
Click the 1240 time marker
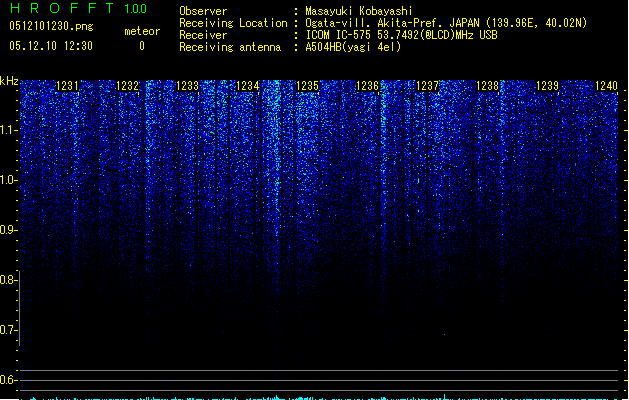click(607, 86)
